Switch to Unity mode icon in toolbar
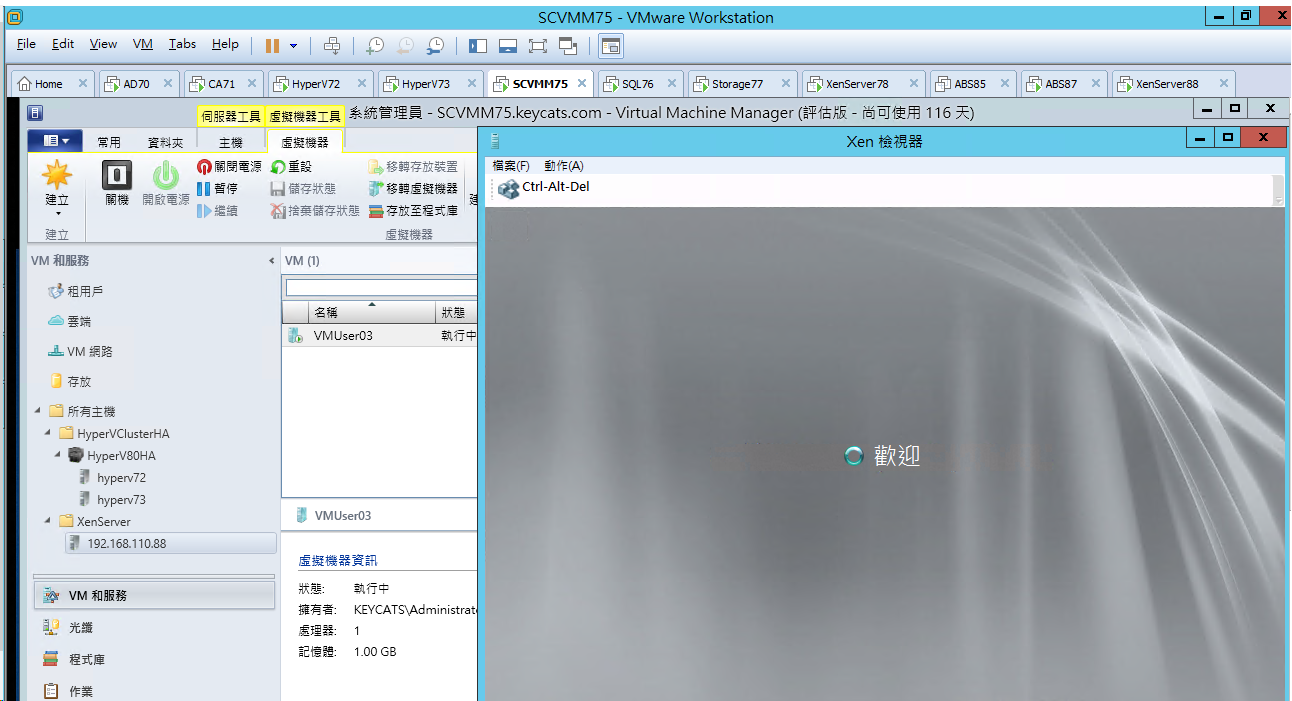This screenshot has width=1292, height=701. 568,45
